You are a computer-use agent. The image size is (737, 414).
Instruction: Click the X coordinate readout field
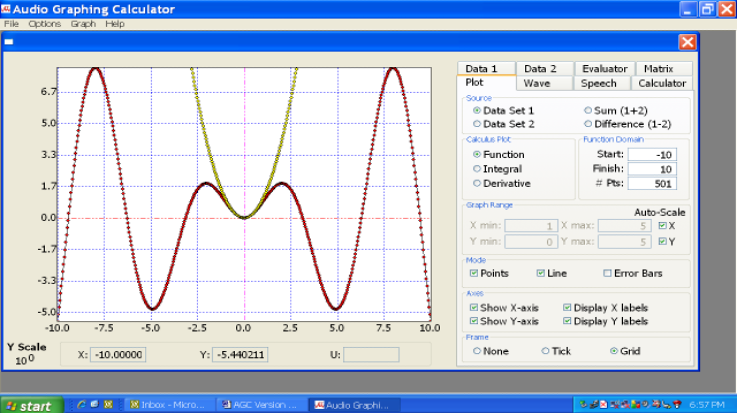[x=118, y=355]
